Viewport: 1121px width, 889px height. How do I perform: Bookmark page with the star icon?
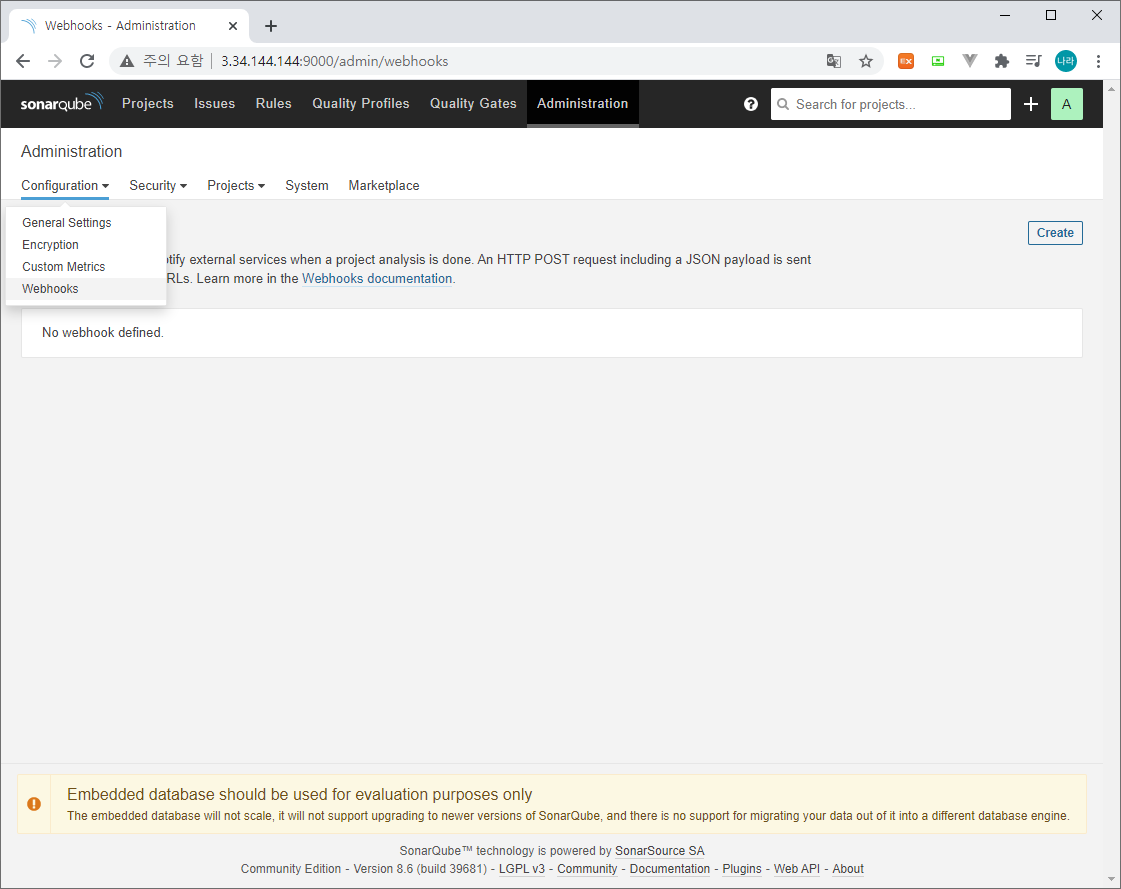coord(866,61)
